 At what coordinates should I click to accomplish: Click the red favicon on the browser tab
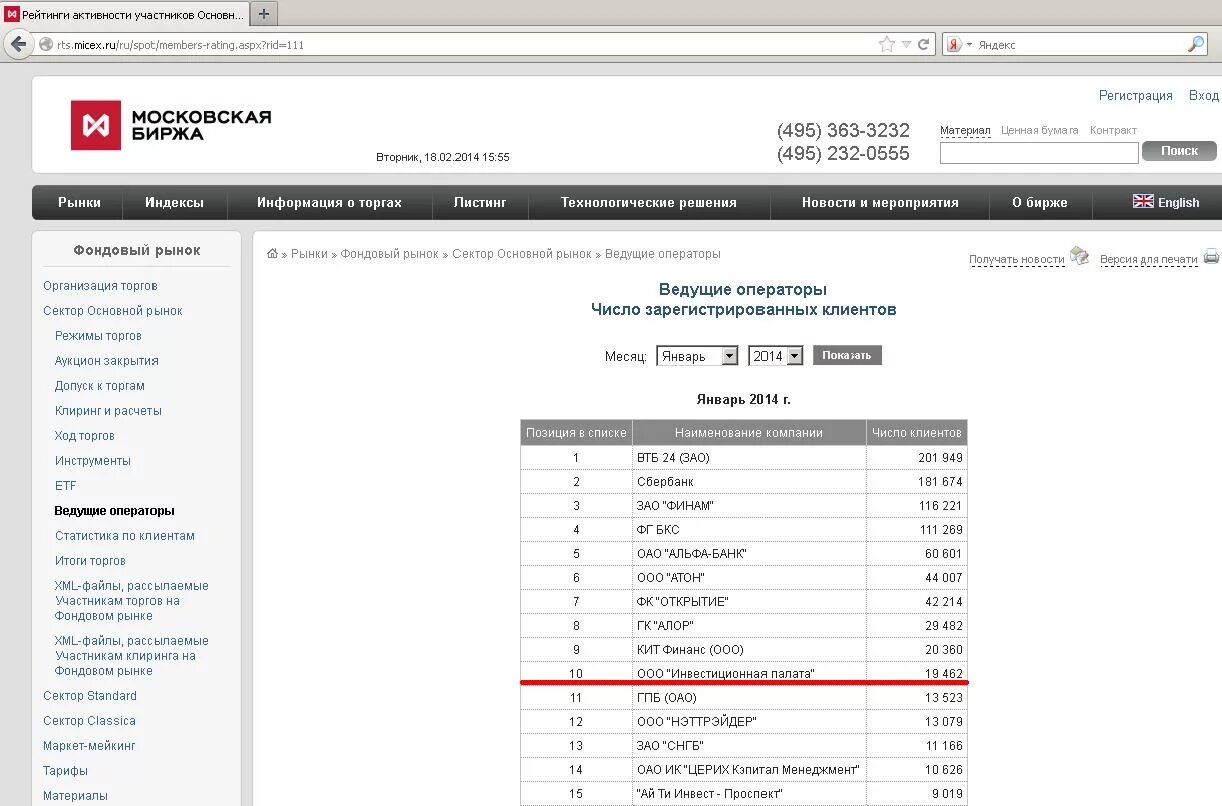click(x=12, y=14)
